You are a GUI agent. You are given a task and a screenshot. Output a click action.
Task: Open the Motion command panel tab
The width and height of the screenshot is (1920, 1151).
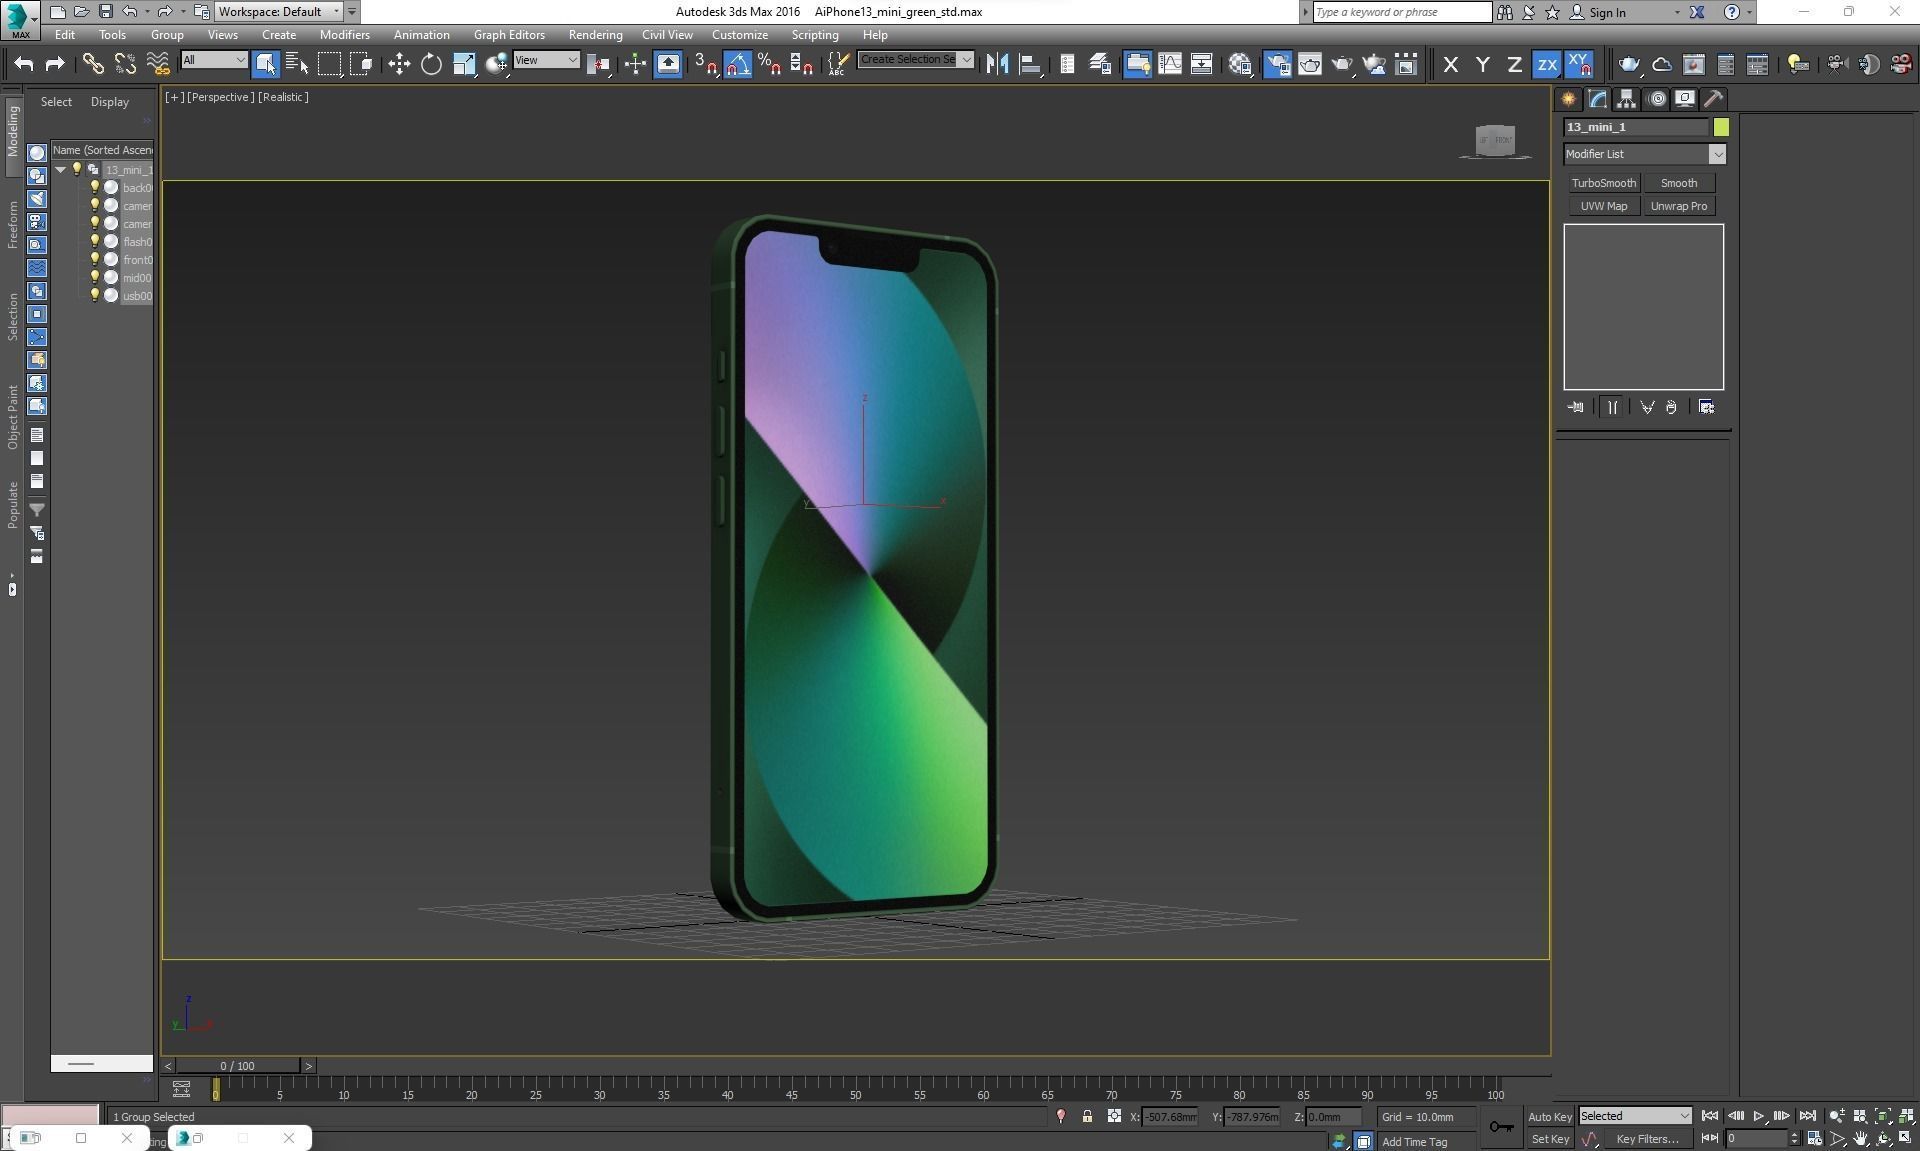pyautogui.click(x=1656, y=99)
